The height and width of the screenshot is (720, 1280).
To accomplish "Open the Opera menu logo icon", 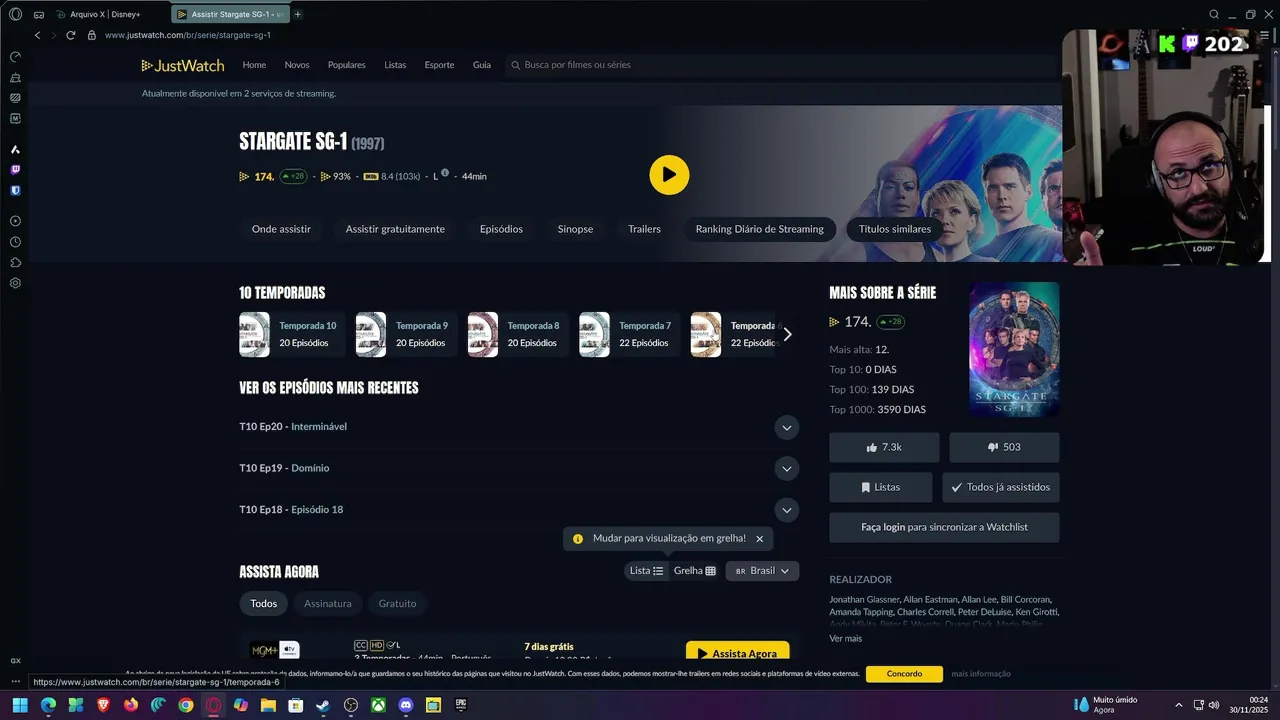I will tap(15, 14).
